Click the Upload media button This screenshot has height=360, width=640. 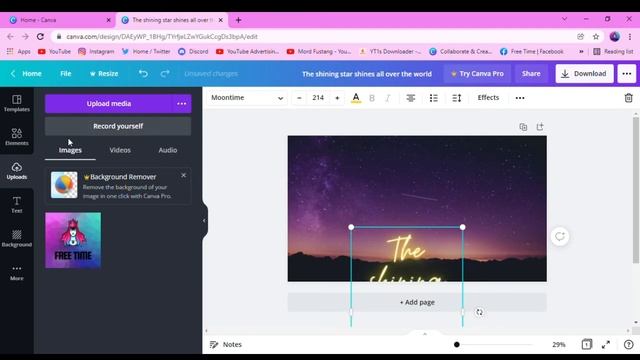coord(109,104)
